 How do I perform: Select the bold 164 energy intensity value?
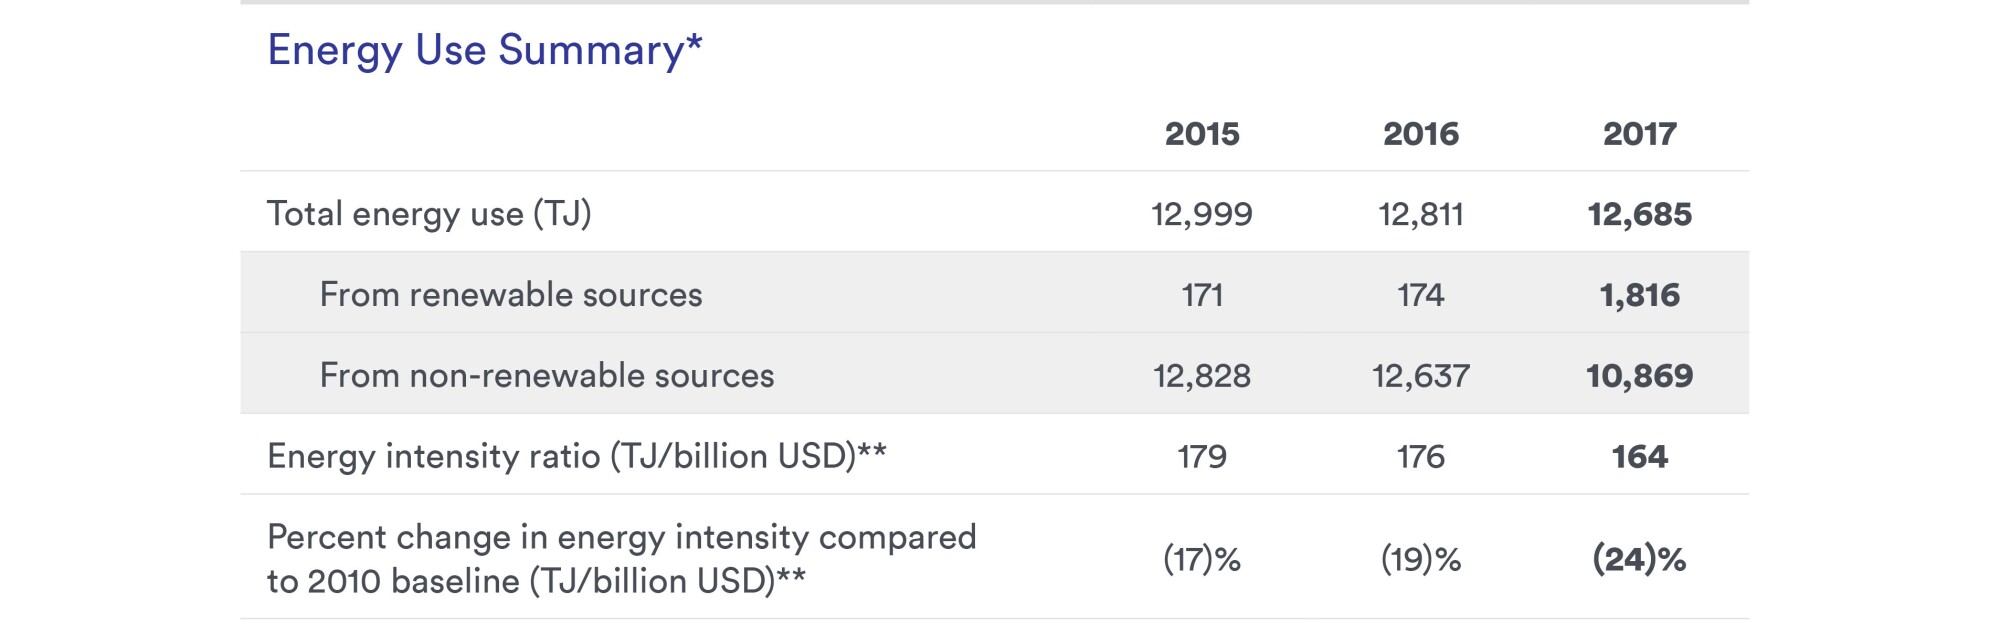[x=1640, y=457]
